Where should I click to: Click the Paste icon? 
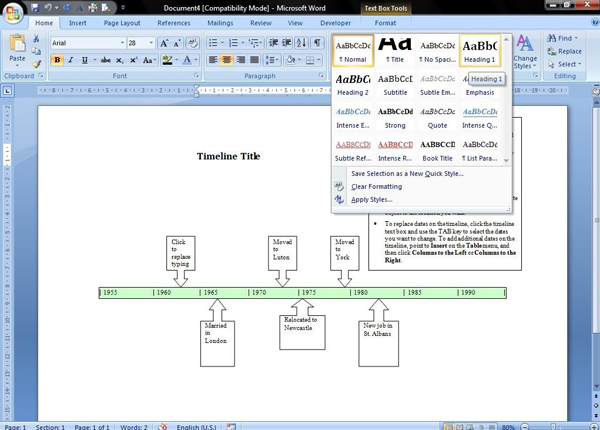[16, 47]
